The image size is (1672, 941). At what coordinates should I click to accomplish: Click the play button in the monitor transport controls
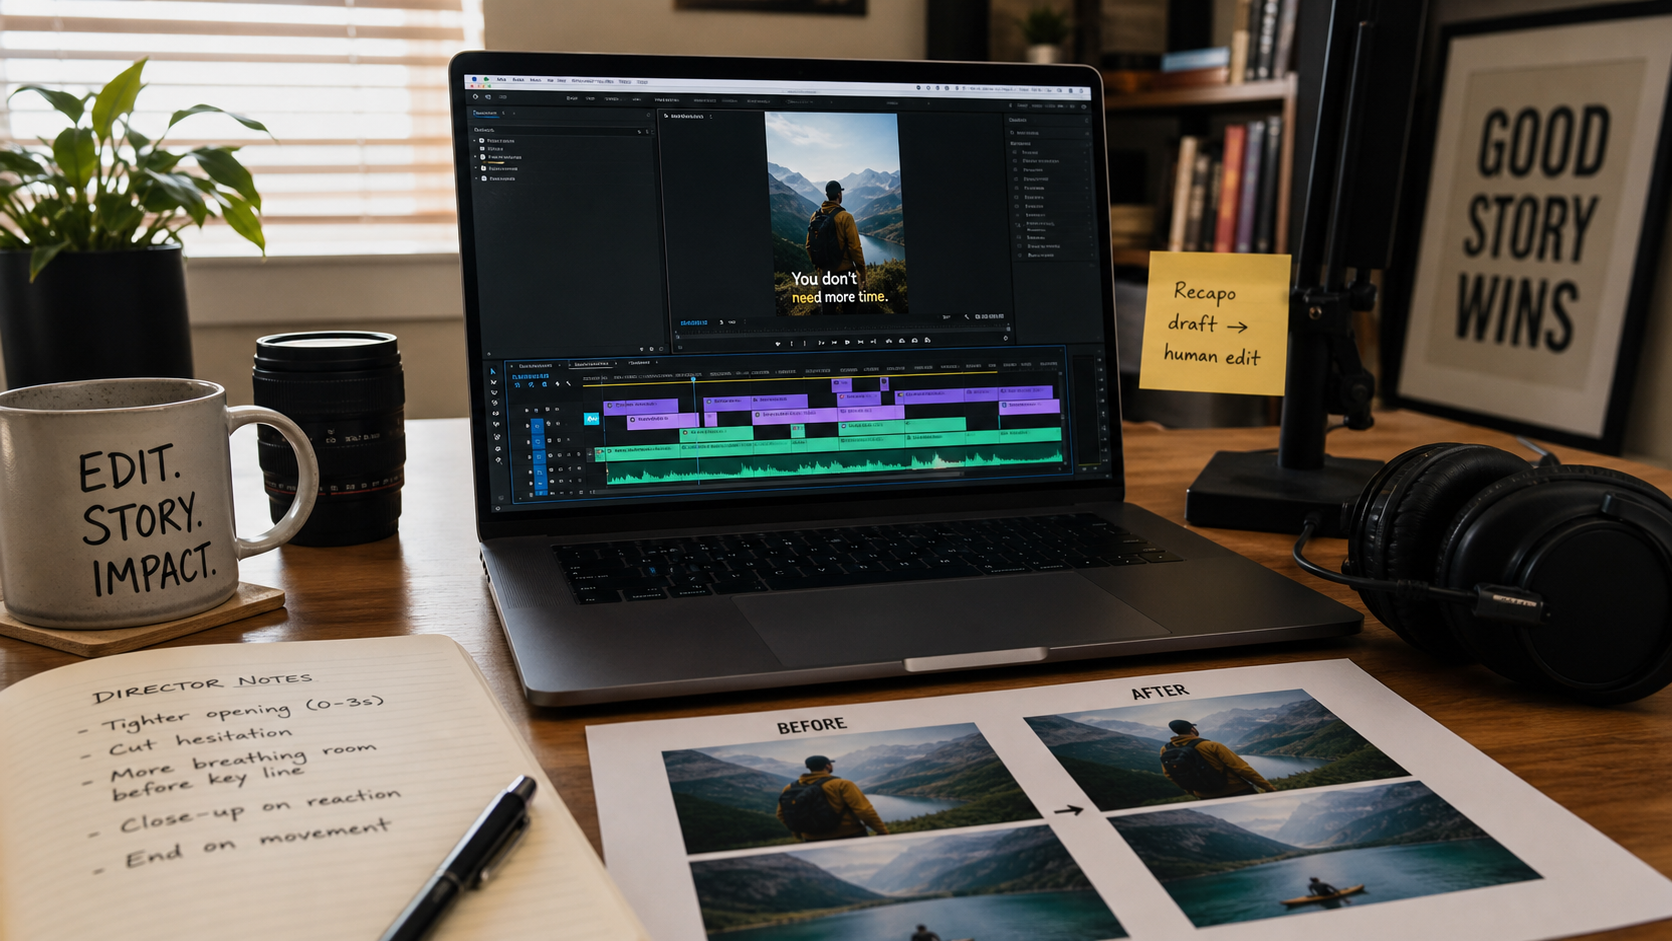tap(847, 342)
